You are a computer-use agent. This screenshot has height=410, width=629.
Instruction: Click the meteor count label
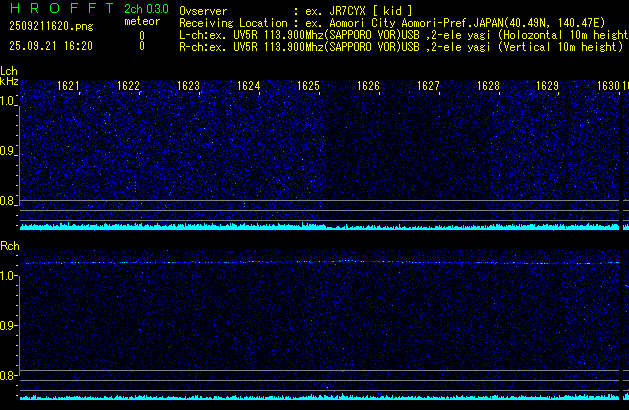[141, 21]
